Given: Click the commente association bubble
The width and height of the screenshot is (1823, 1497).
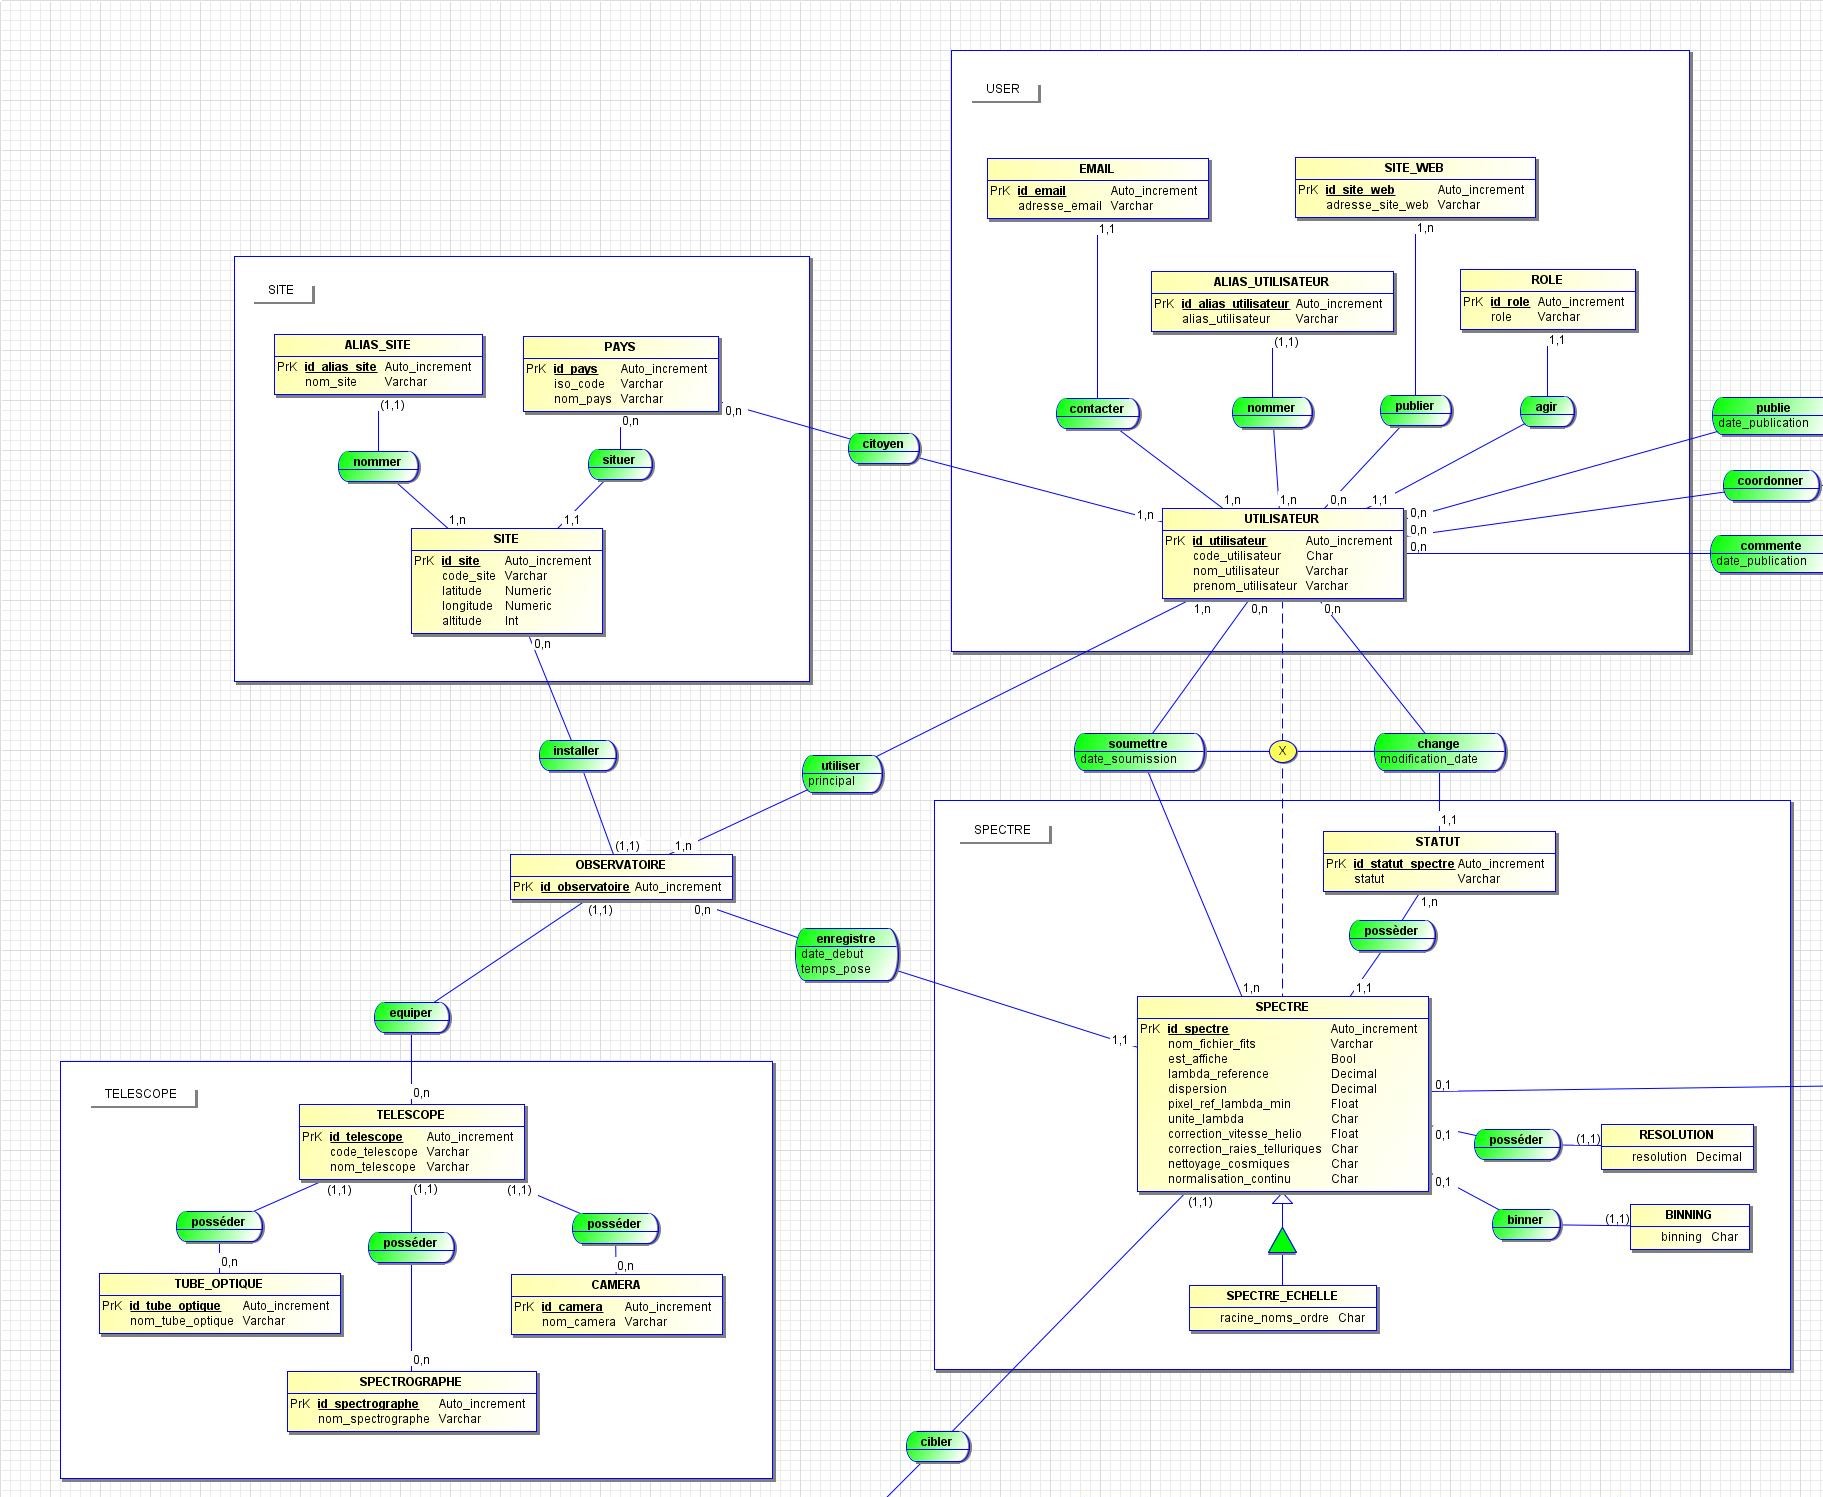Looking at the screenshot, I should [1768, 553].
